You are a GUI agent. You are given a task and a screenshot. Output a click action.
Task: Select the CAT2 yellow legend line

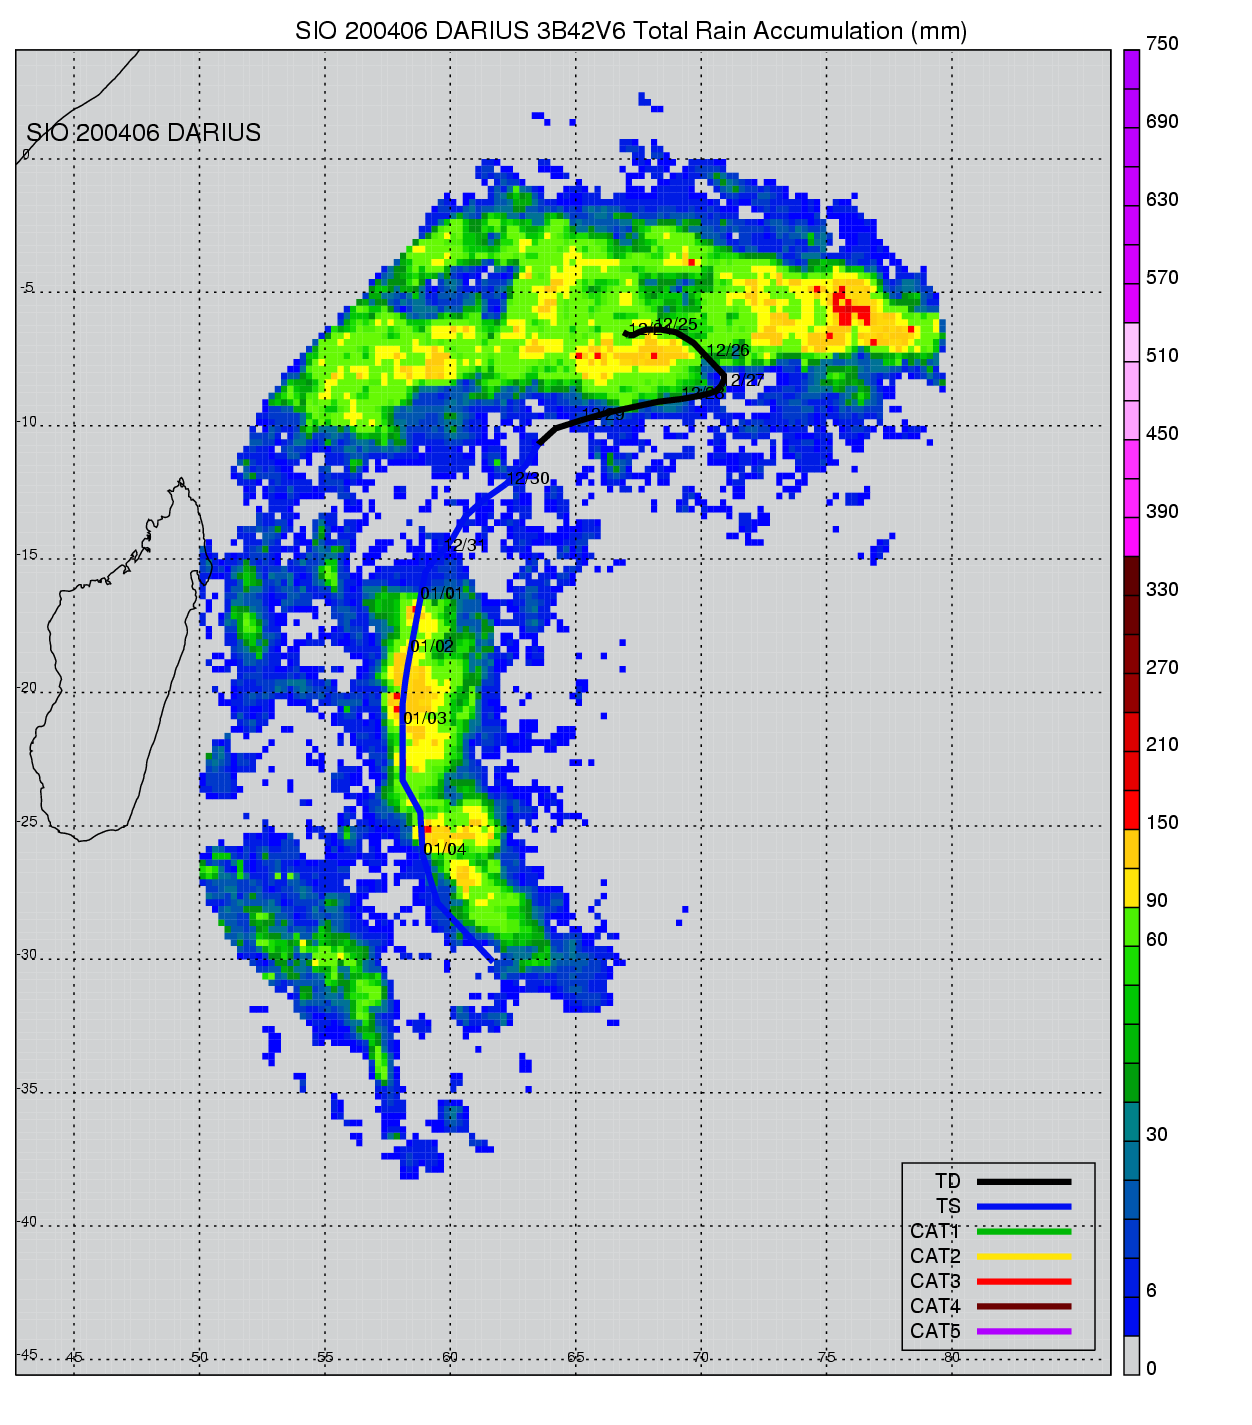1023,1256
